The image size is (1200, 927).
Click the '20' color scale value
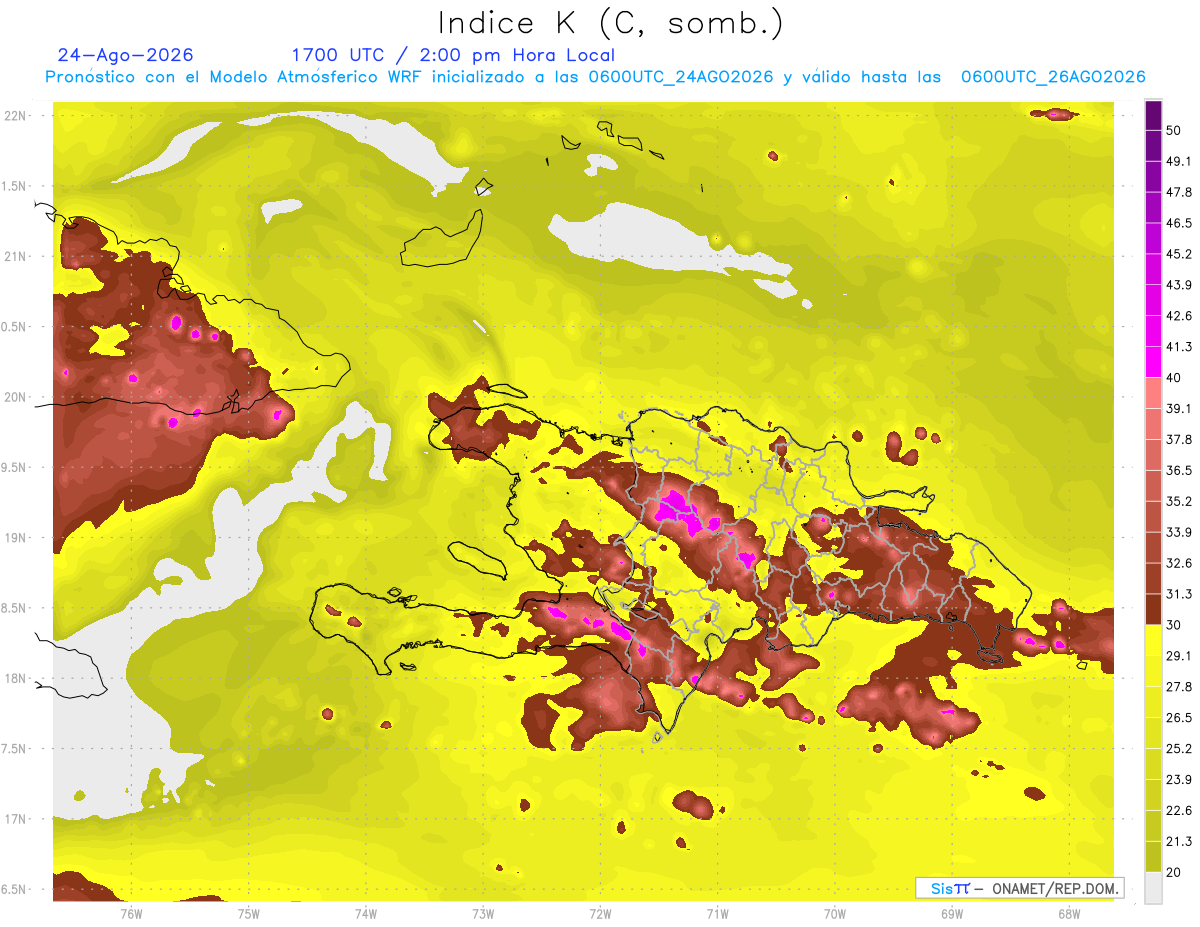[x=1174, y=872]
